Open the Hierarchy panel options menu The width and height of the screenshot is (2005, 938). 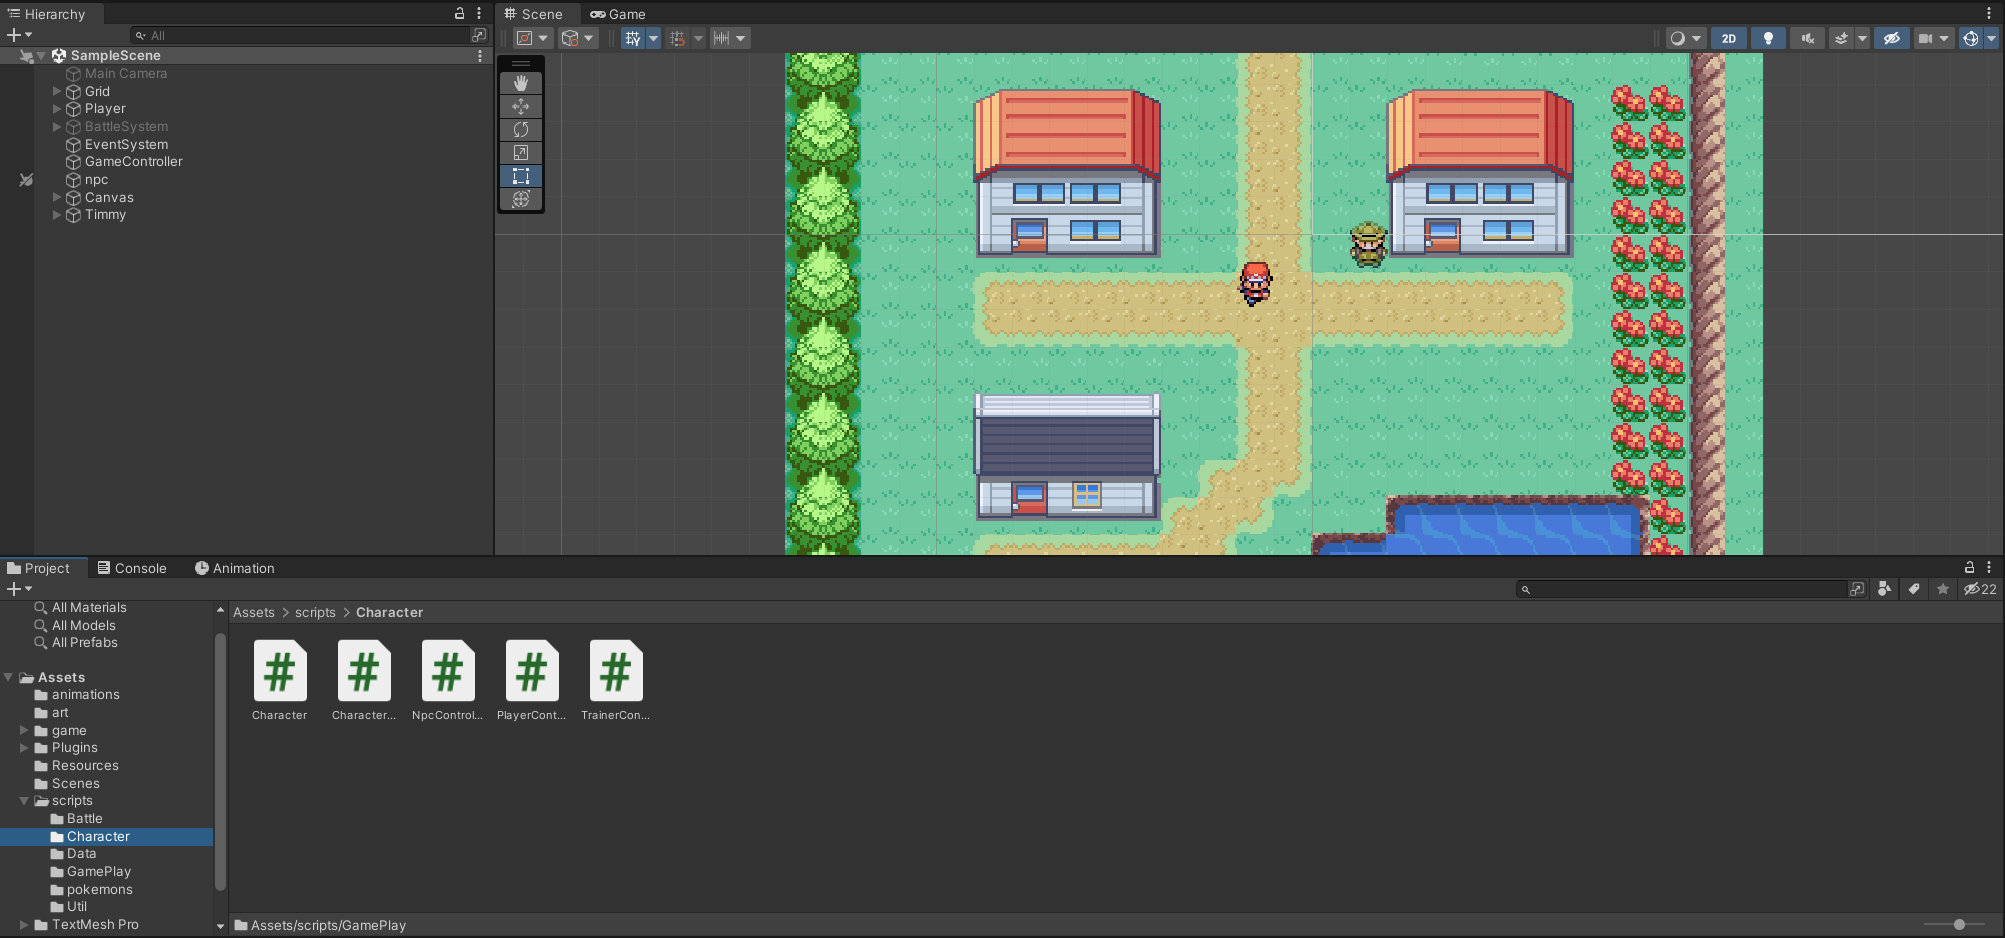point(479,13)
